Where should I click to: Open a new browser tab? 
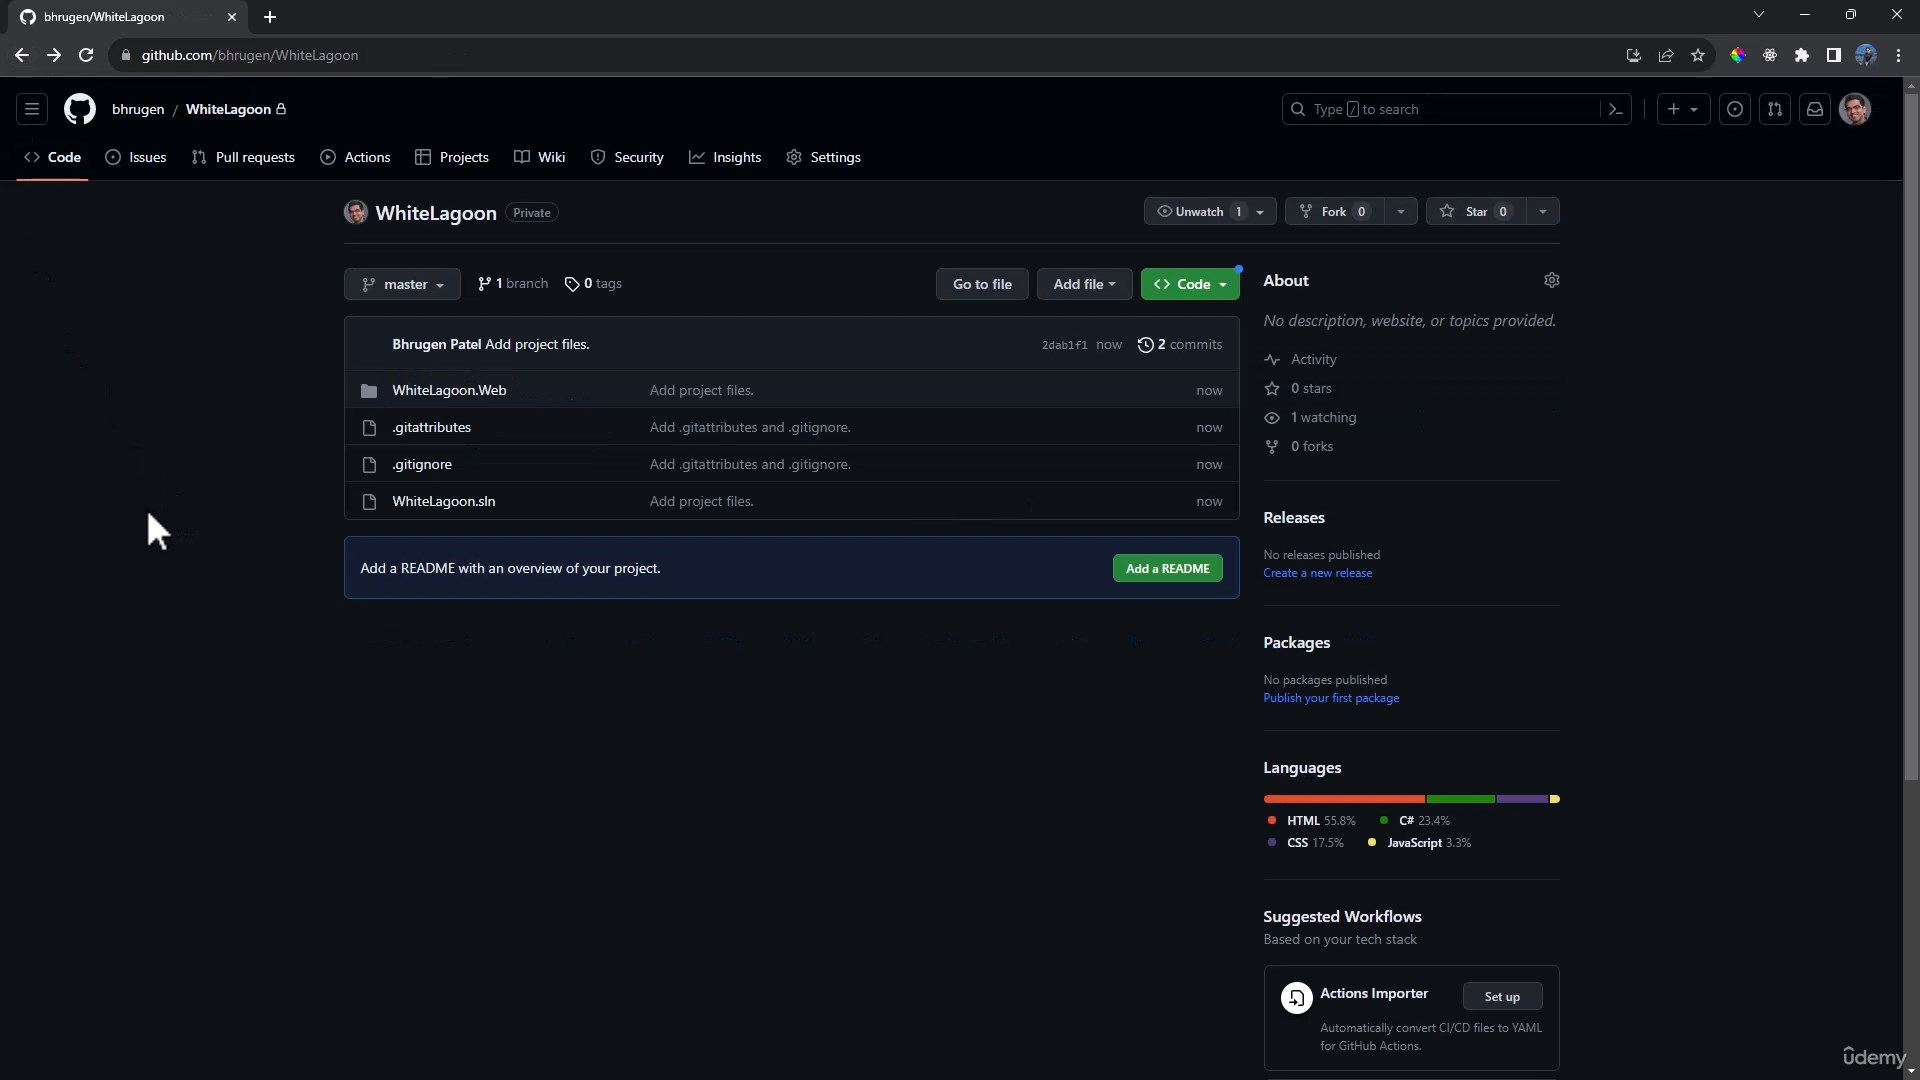click(270, 17)
